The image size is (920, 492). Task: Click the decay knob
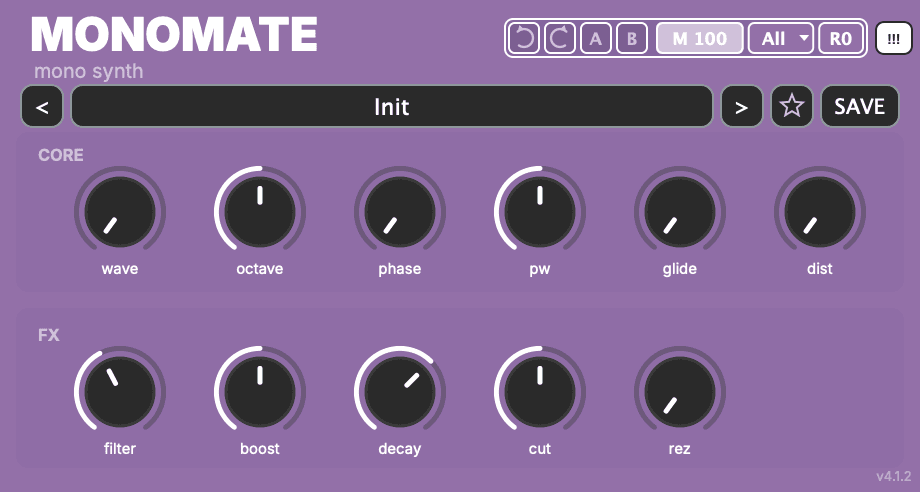[400, 392]
